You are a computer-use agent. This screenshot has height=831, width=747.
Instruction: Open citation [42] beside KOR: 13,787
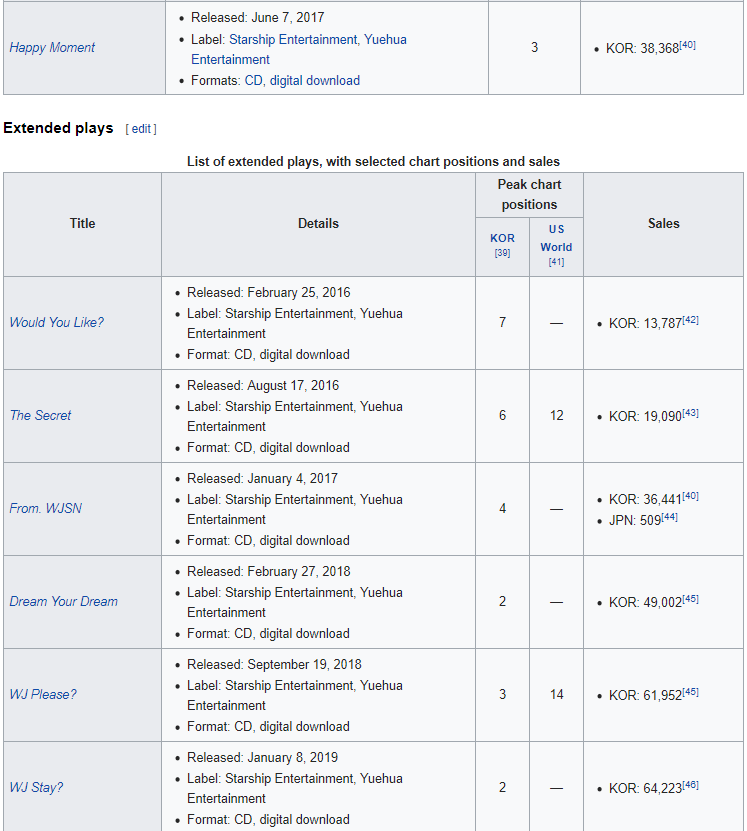click(x=691, y=320)
